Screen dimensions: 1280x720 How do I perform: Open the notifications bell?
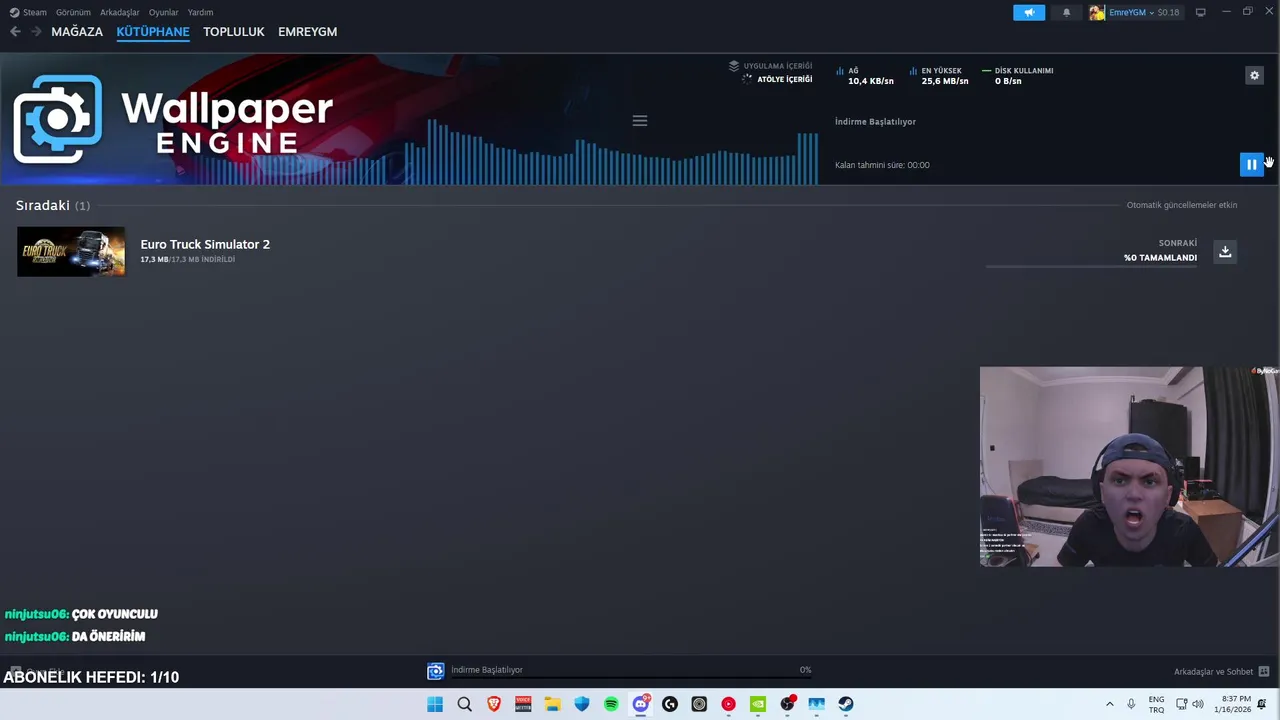click(1066, 12)
